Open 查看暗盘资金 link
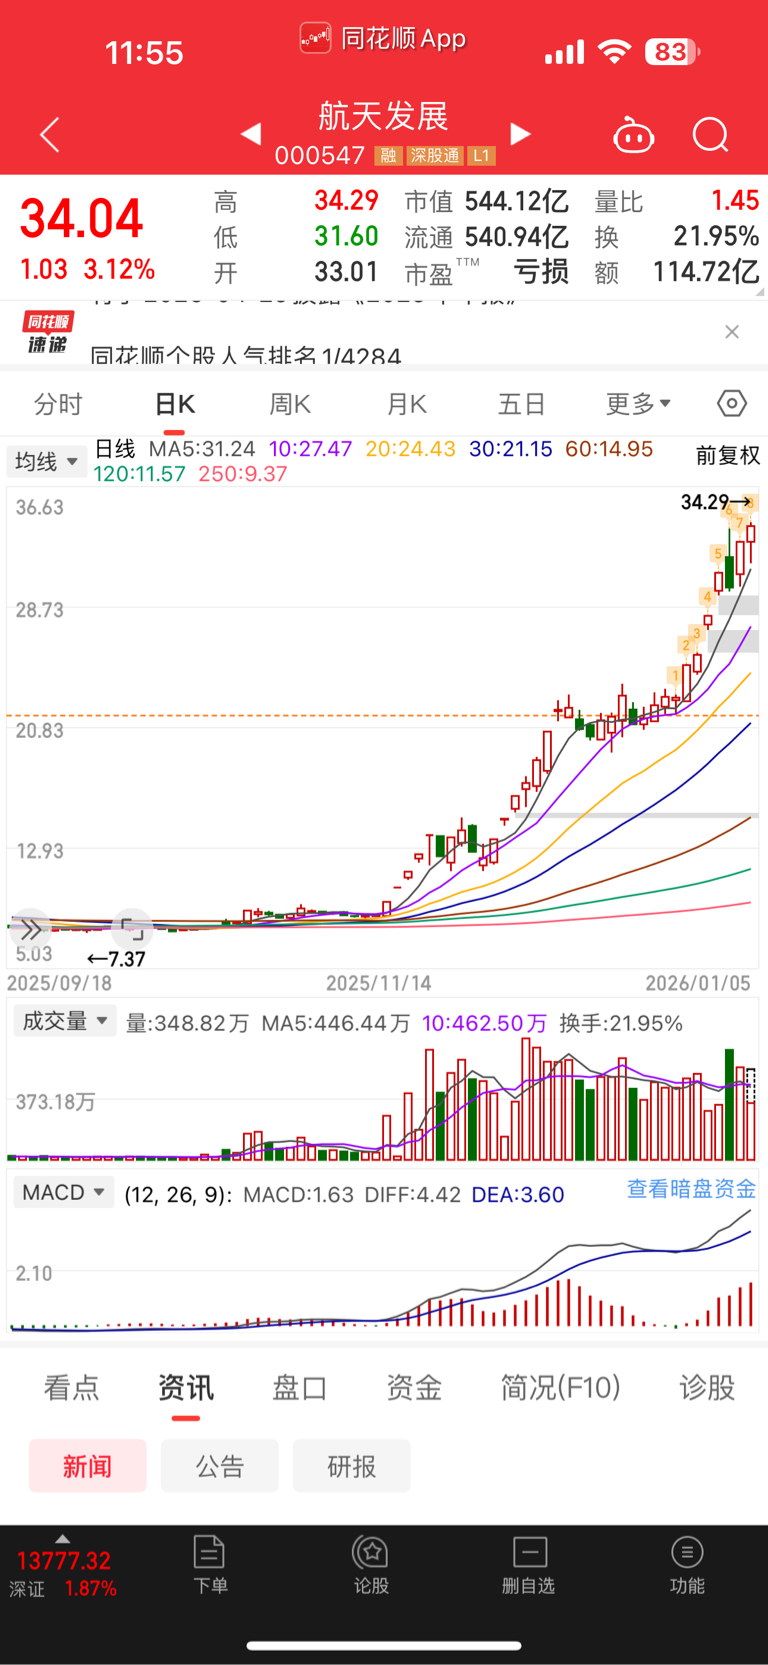 point(691,1189)
